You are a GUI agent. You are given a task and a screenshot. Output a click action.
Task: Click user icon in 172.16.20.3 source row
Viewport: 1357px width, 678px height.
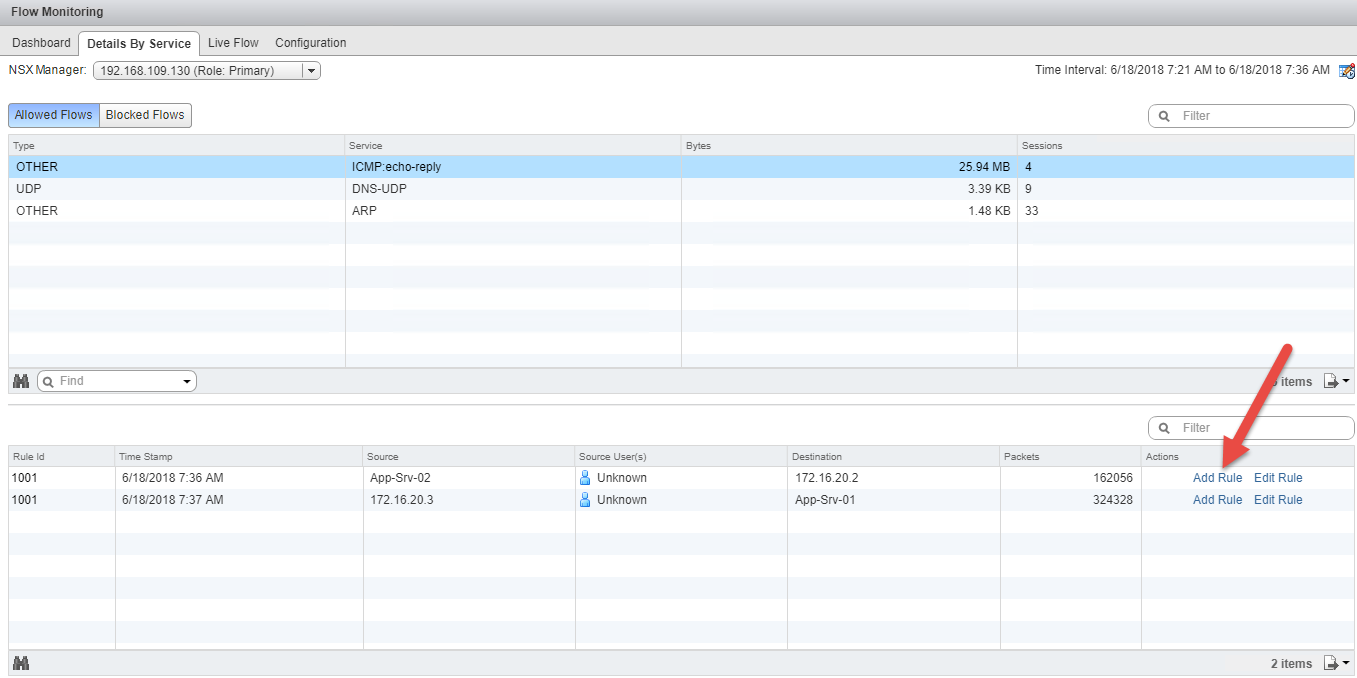point(585,500)
